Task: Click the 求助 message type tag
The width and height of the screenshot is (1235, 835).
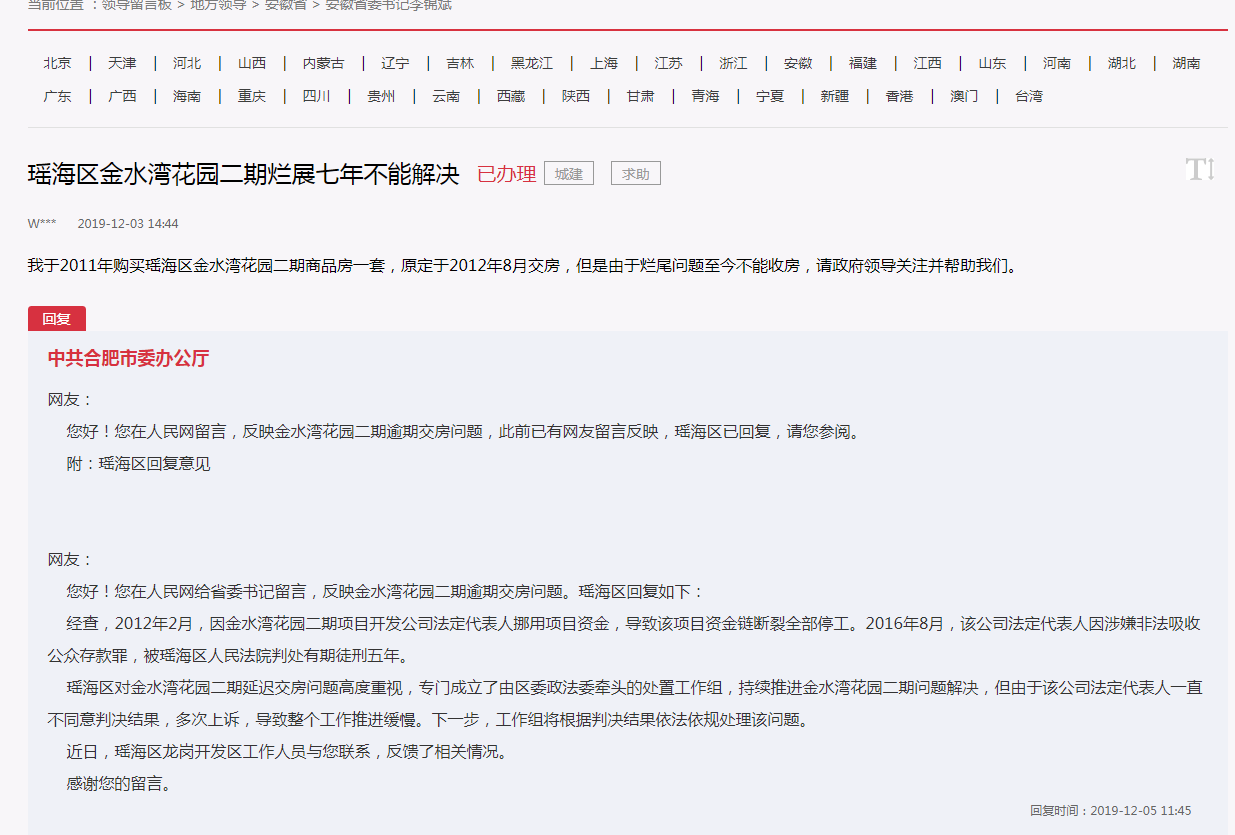Action: click(636, 174)
